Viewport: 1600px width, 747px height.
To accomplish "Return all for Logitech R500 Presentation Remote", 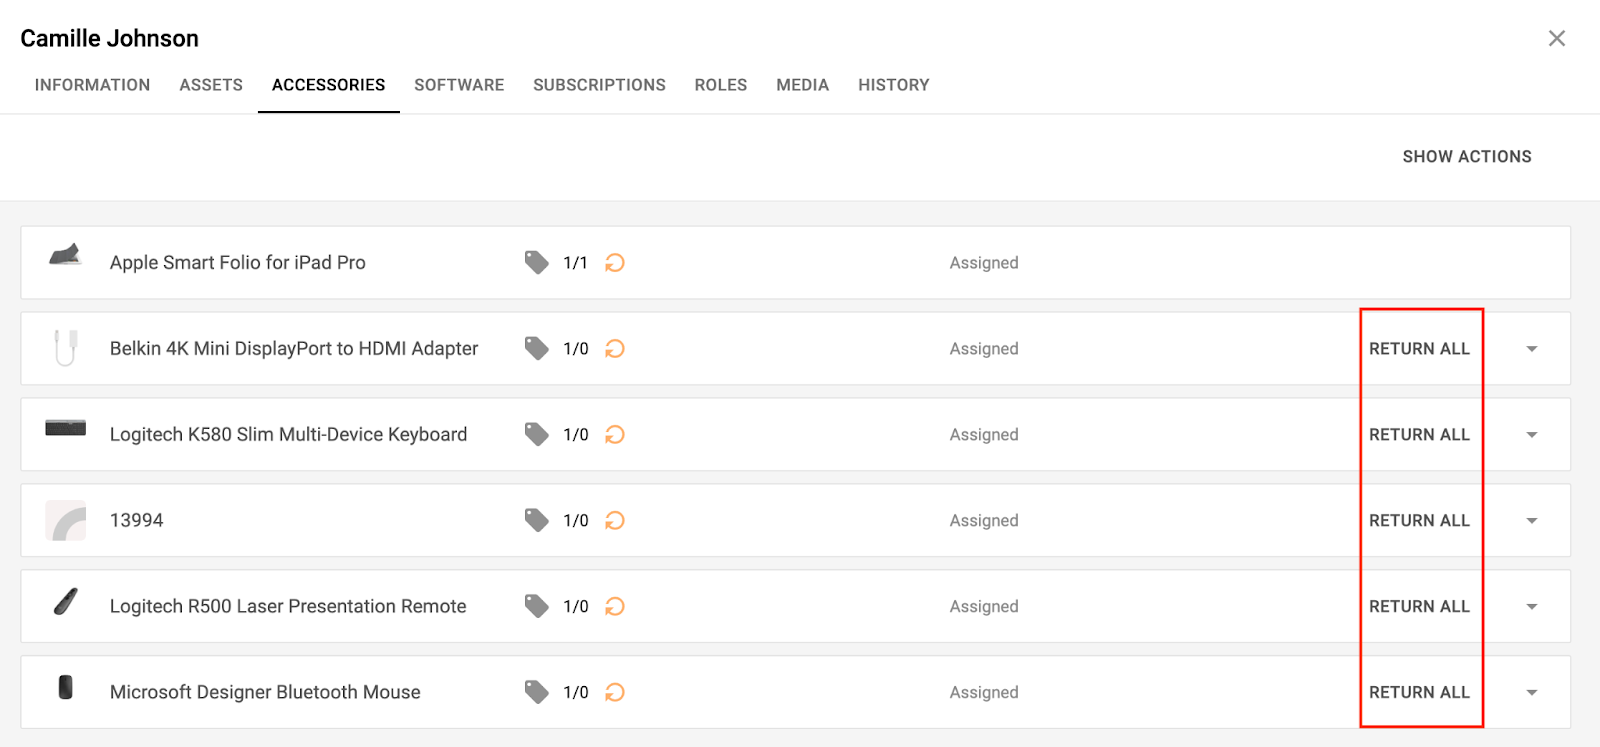I will pos(1419,607).
